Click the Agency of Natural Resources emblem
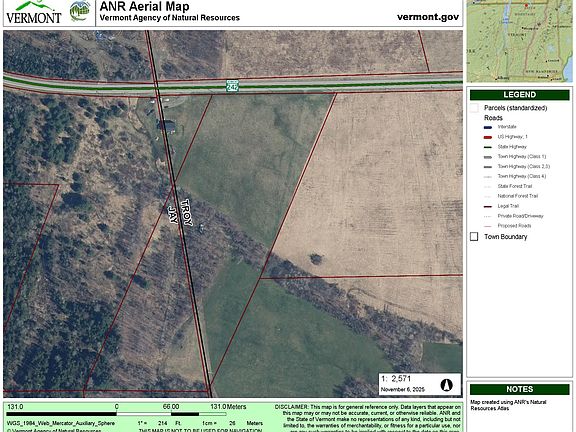This screenshot has width=576, height=432. coord(80,11)
